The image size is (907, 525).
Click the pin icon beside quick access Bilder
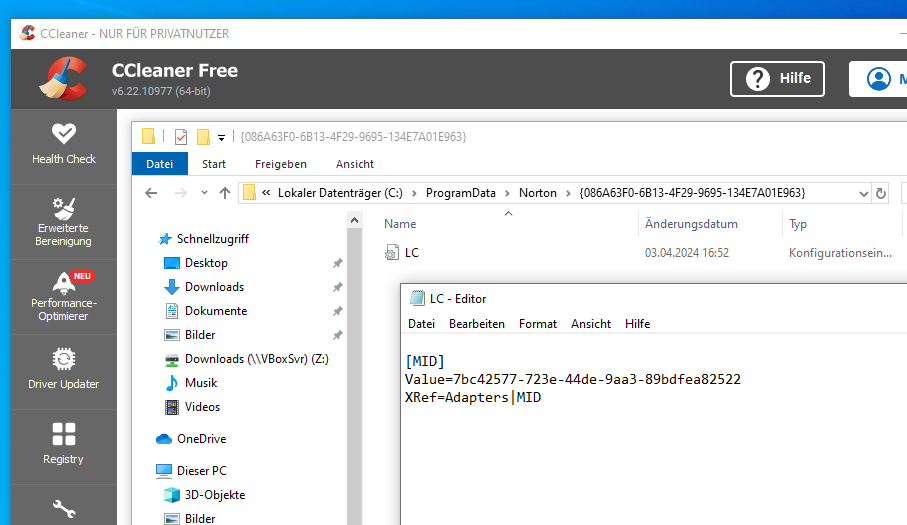[338, 335]
